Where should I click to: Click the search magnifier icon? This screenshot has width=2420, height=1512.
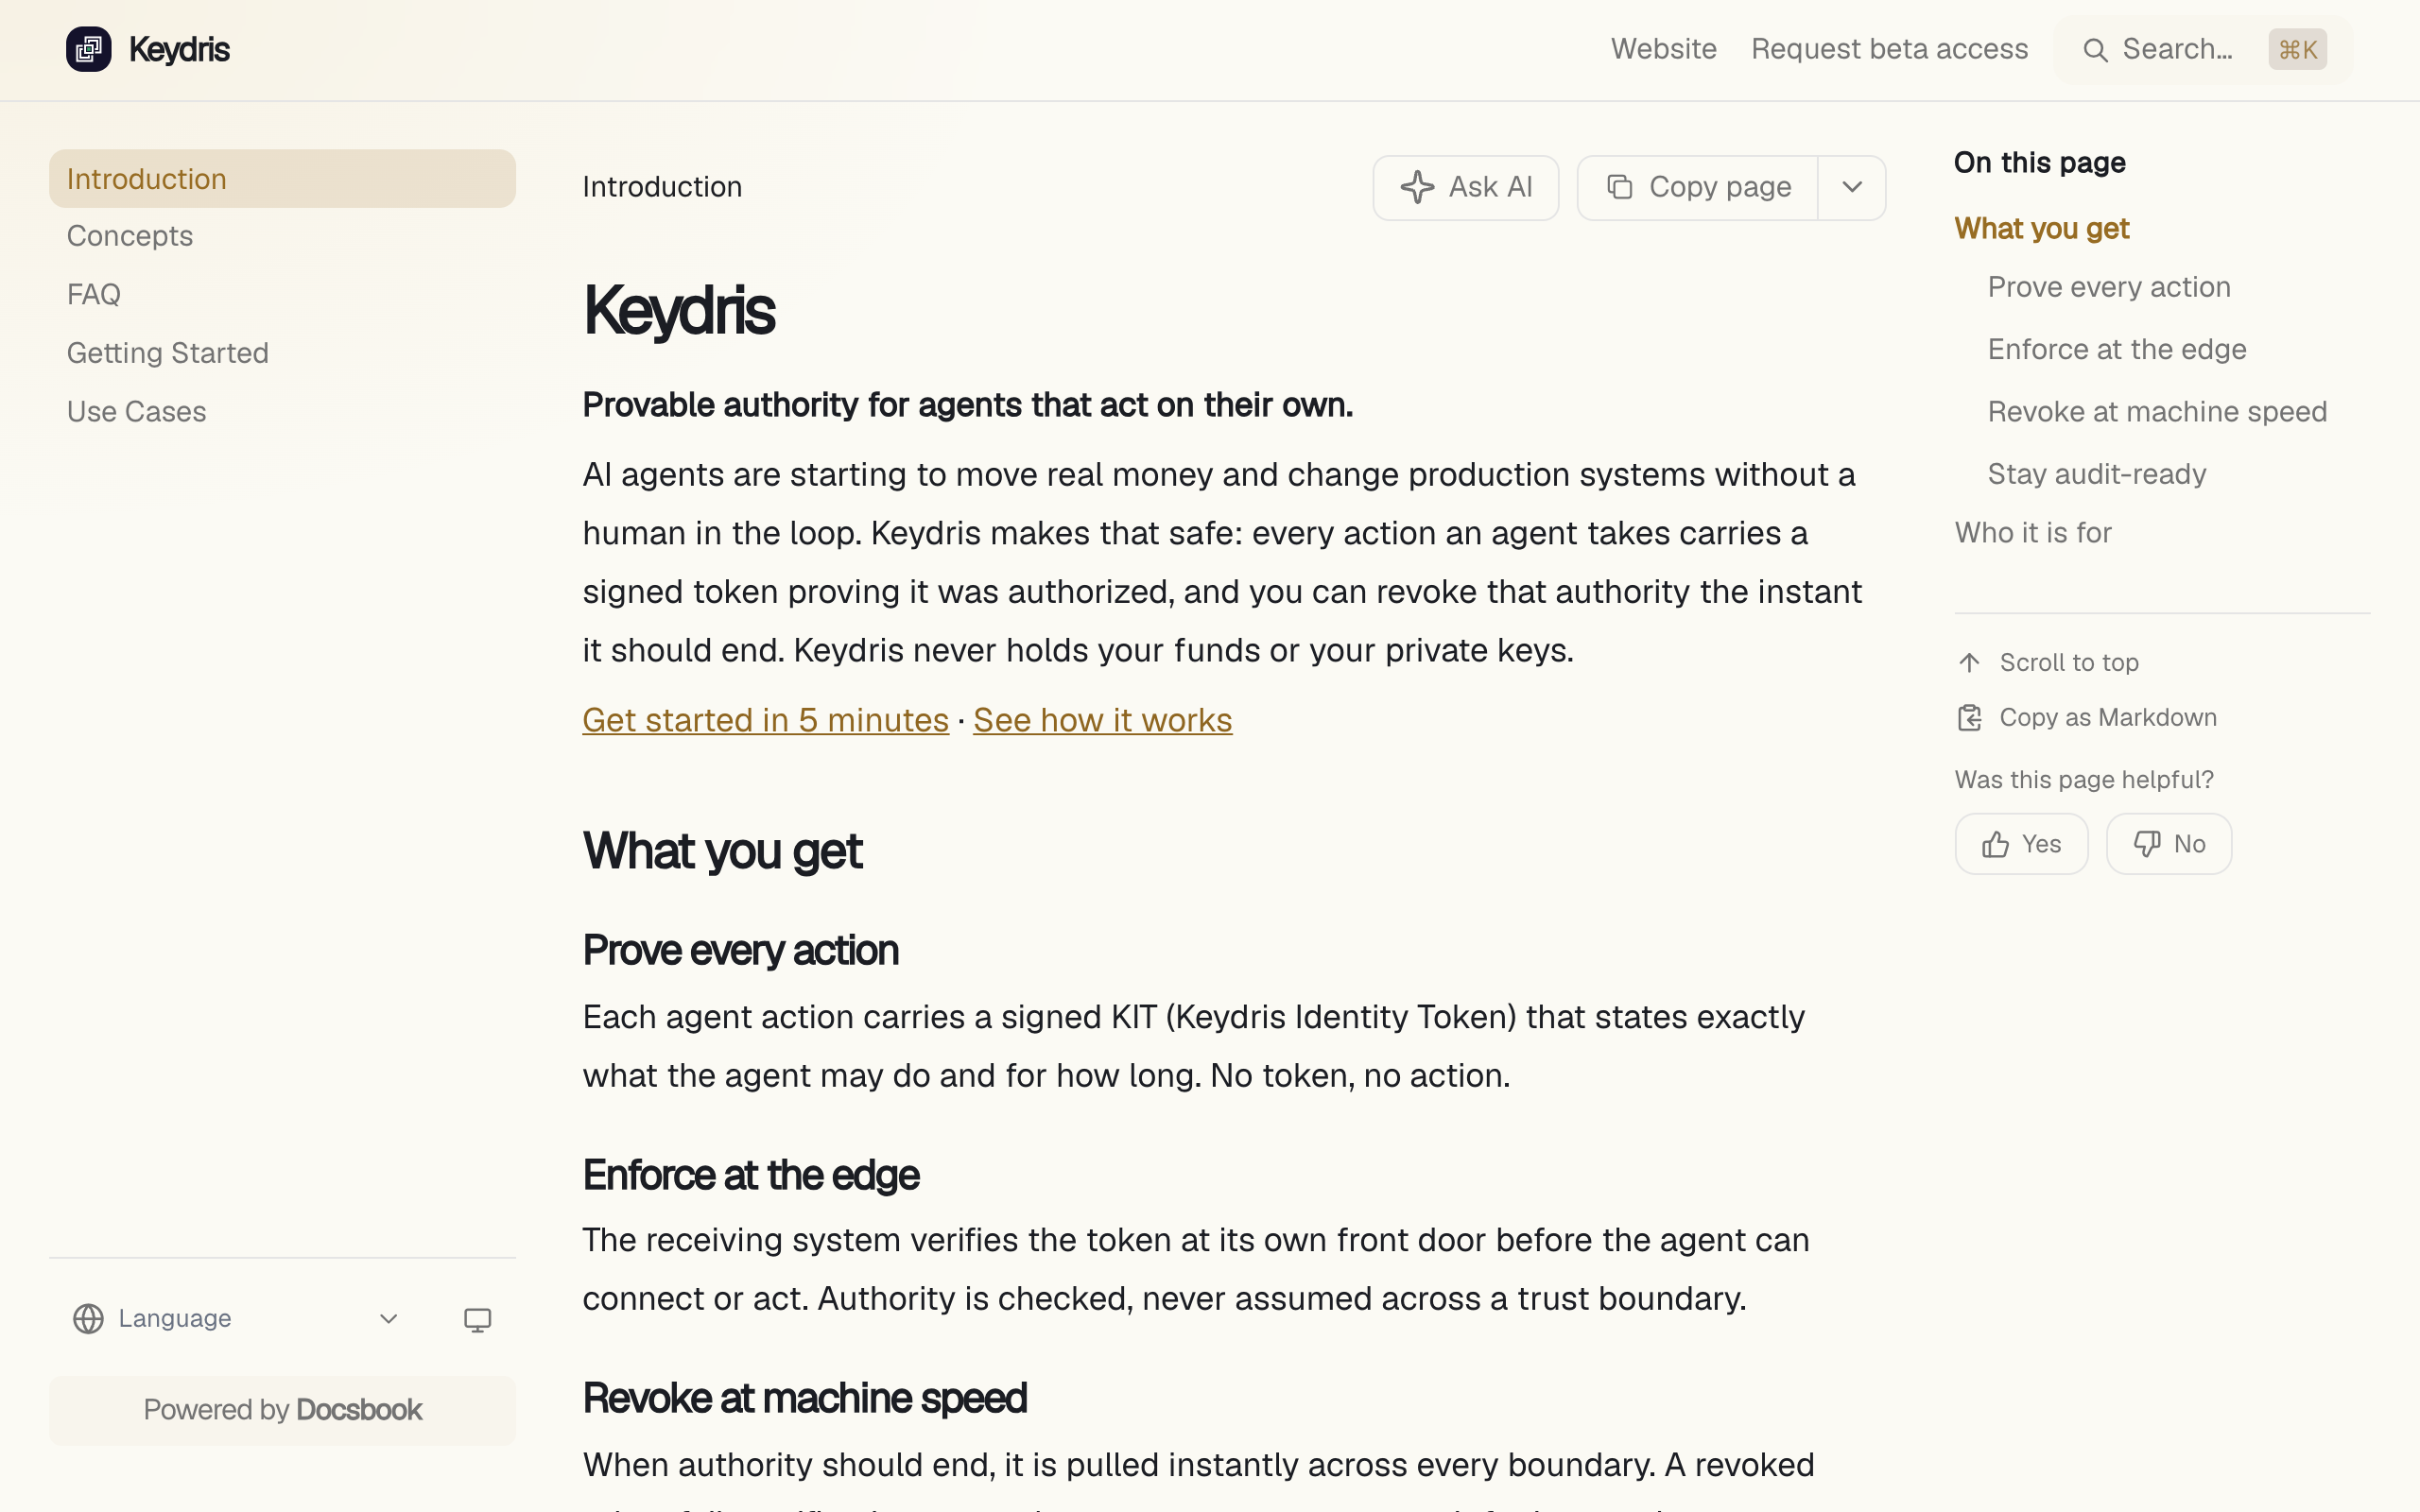click(x=2095, y=50)
